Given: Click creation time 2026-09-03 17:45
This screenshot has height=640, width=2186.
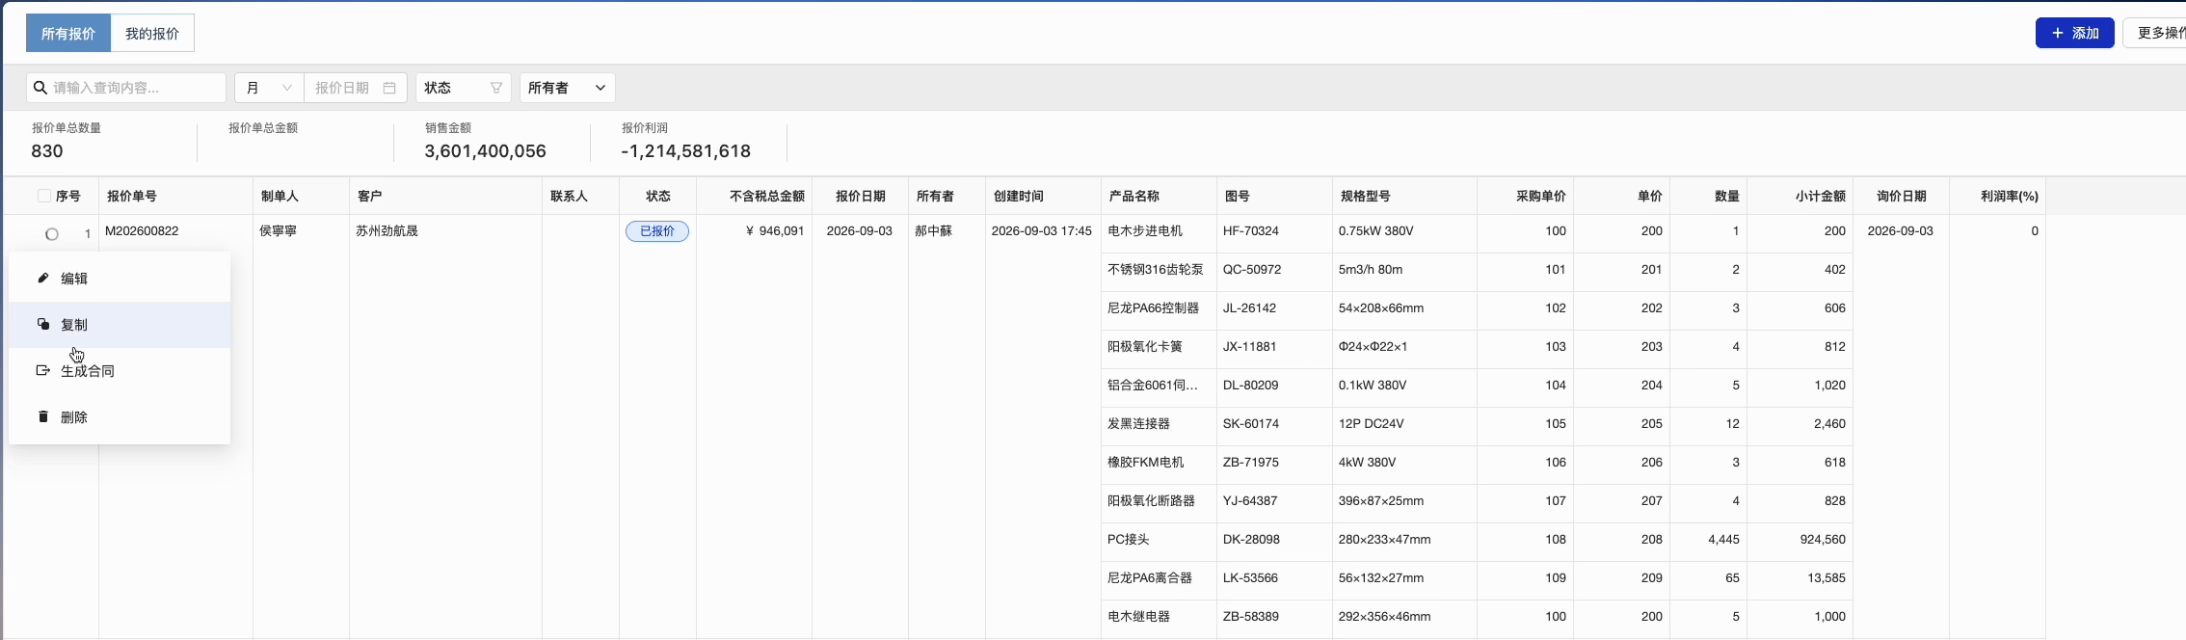Looking at the screenshot, I should click(x=1042, y=231).
